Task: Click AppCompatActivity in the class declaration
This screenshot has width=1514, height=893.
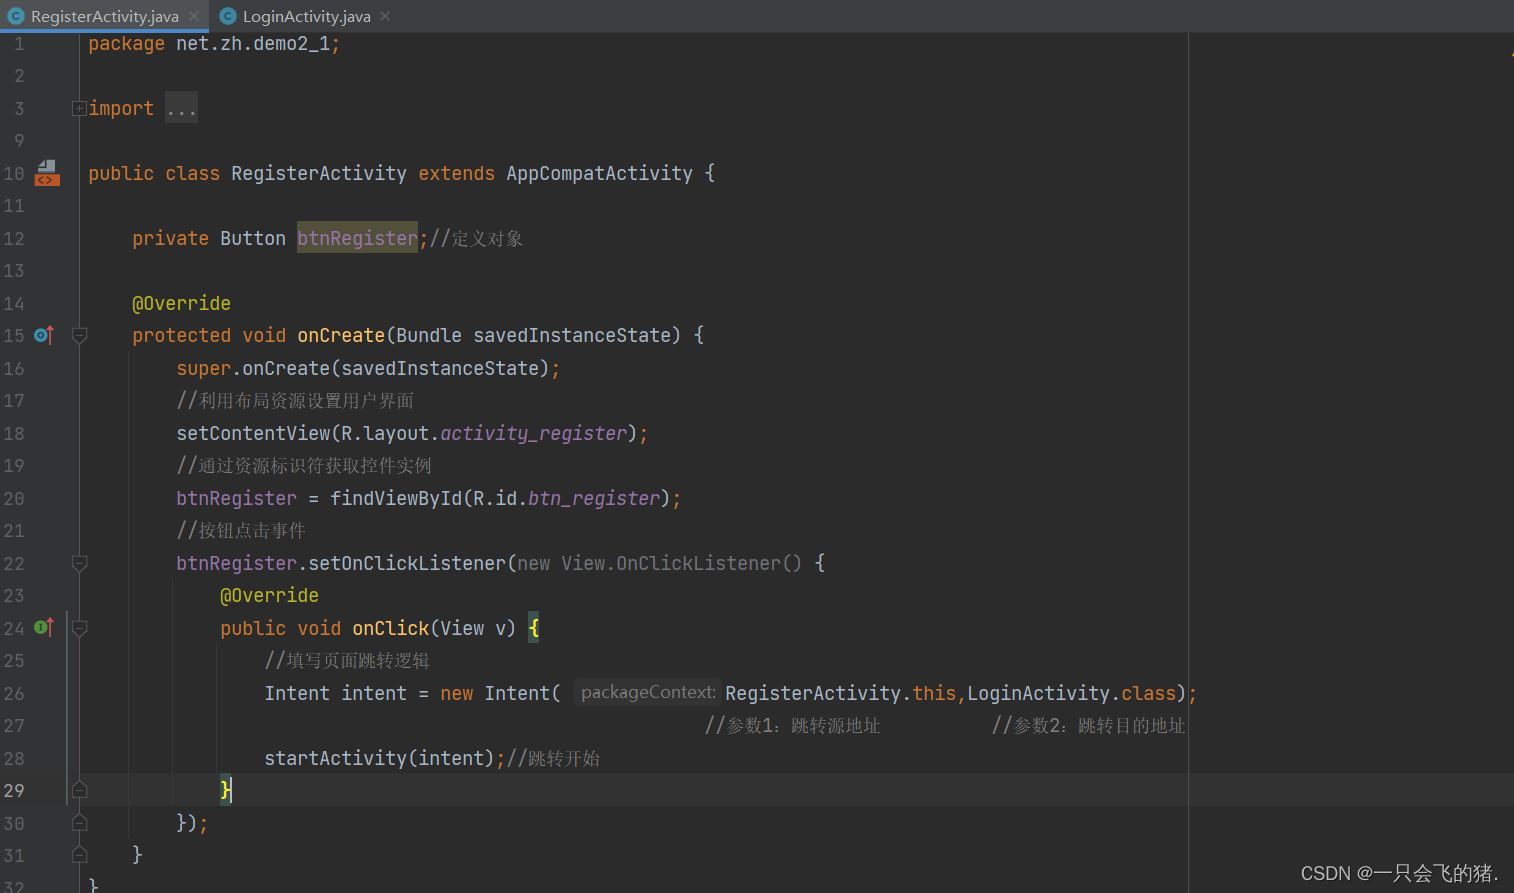Action: (x=599, y=173)
